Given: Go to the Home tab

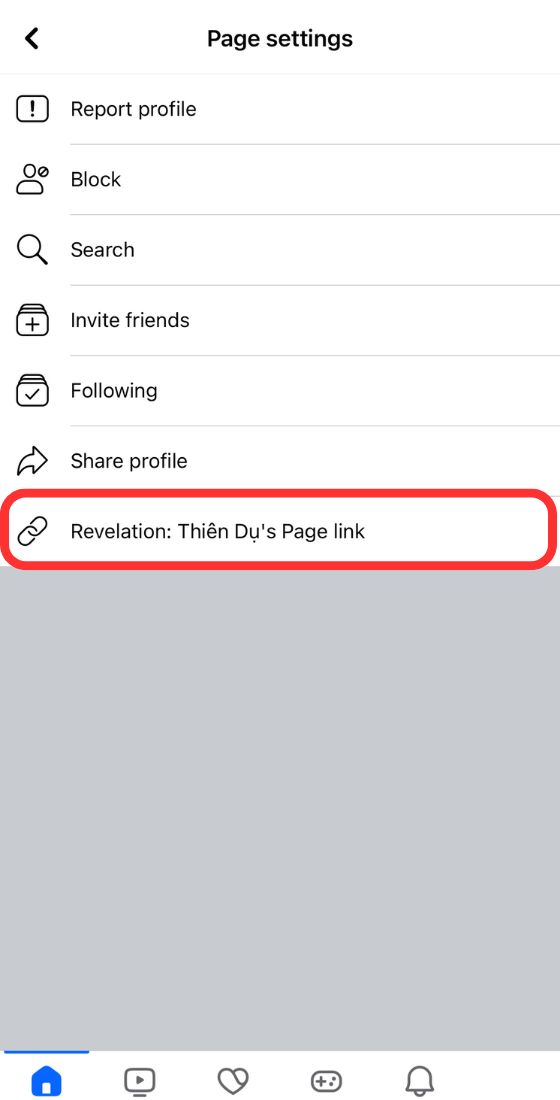Looking at the screenshot, I should (46, 1080).
